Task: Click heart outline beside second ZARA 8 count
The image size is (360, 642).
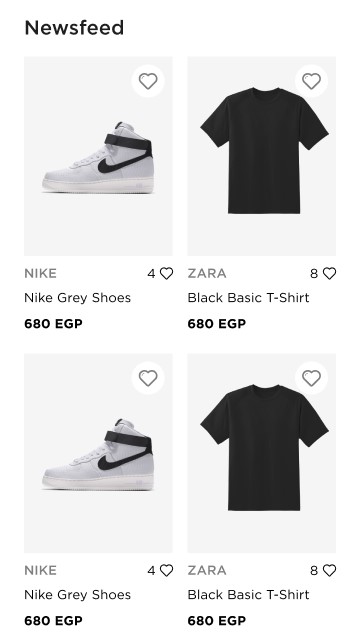Action: [329, 570]
